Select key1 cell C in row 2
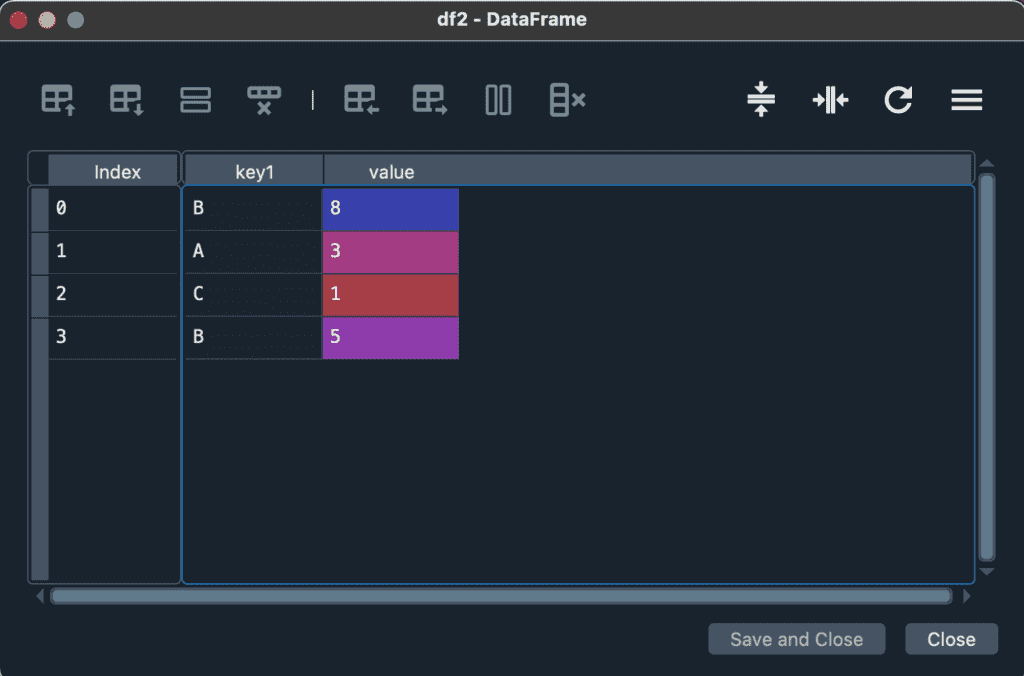 253,294
